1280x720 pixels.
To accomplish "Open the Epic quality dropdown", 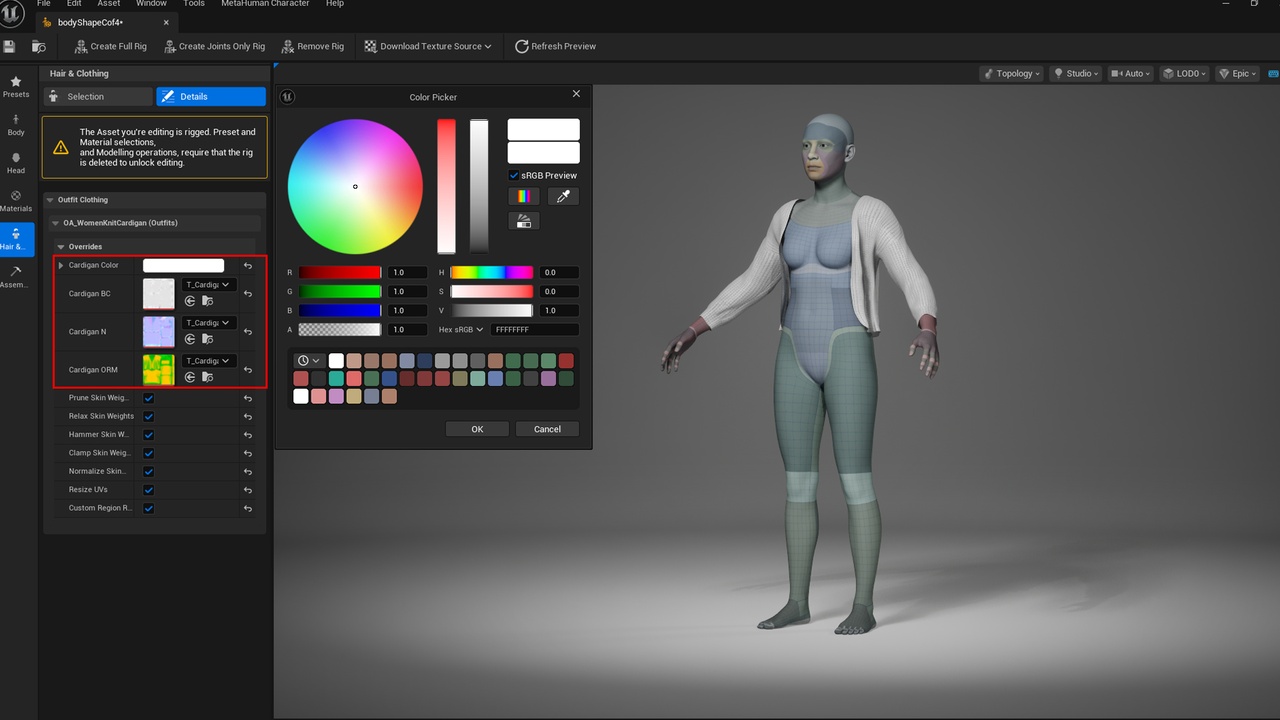I will 1237,73.
